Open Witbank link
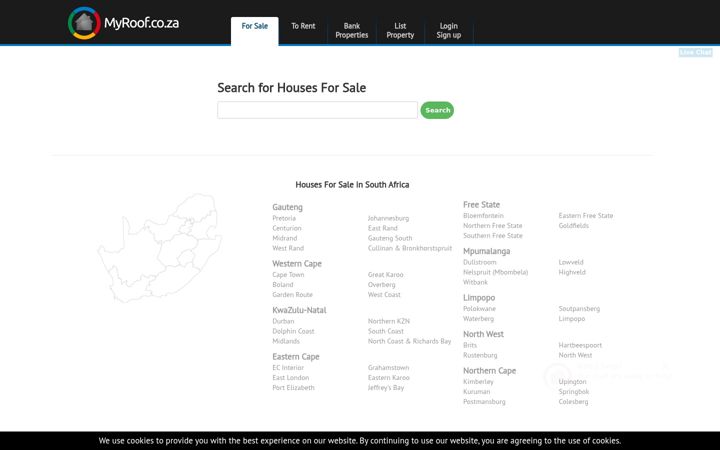The image size is (720, 450). (475, 282)
